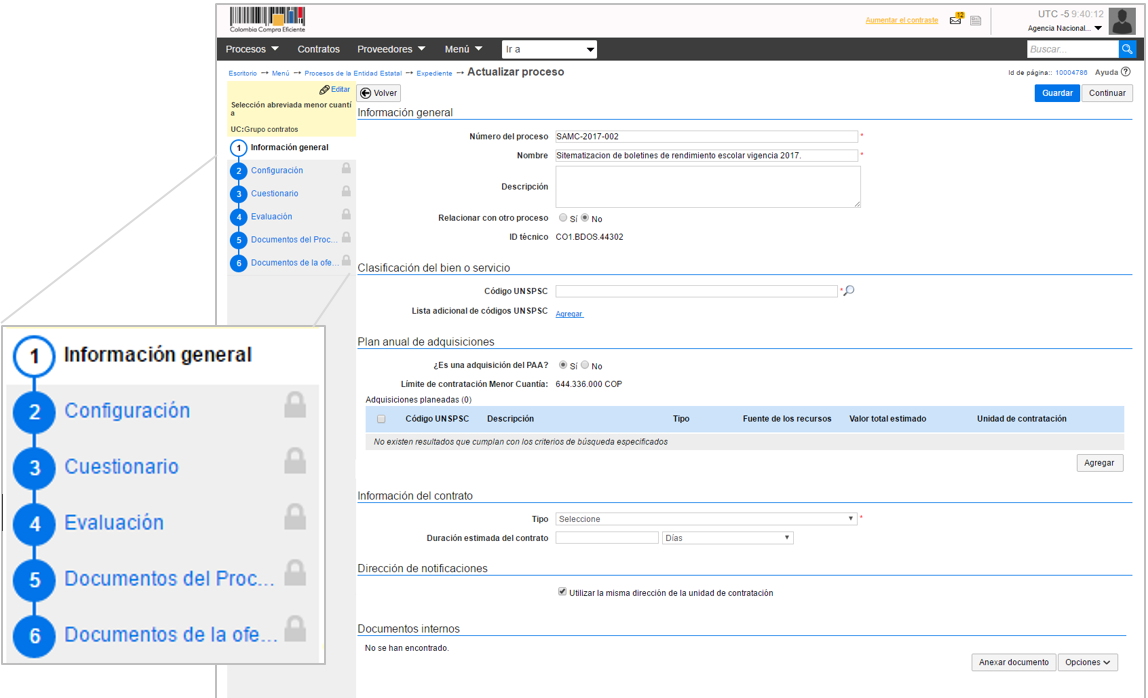This screenshot has height=698, width=1148.
Task: Click the lock icon beside Documentos del Proc... in the sidebar
Action: pos(346,237)
